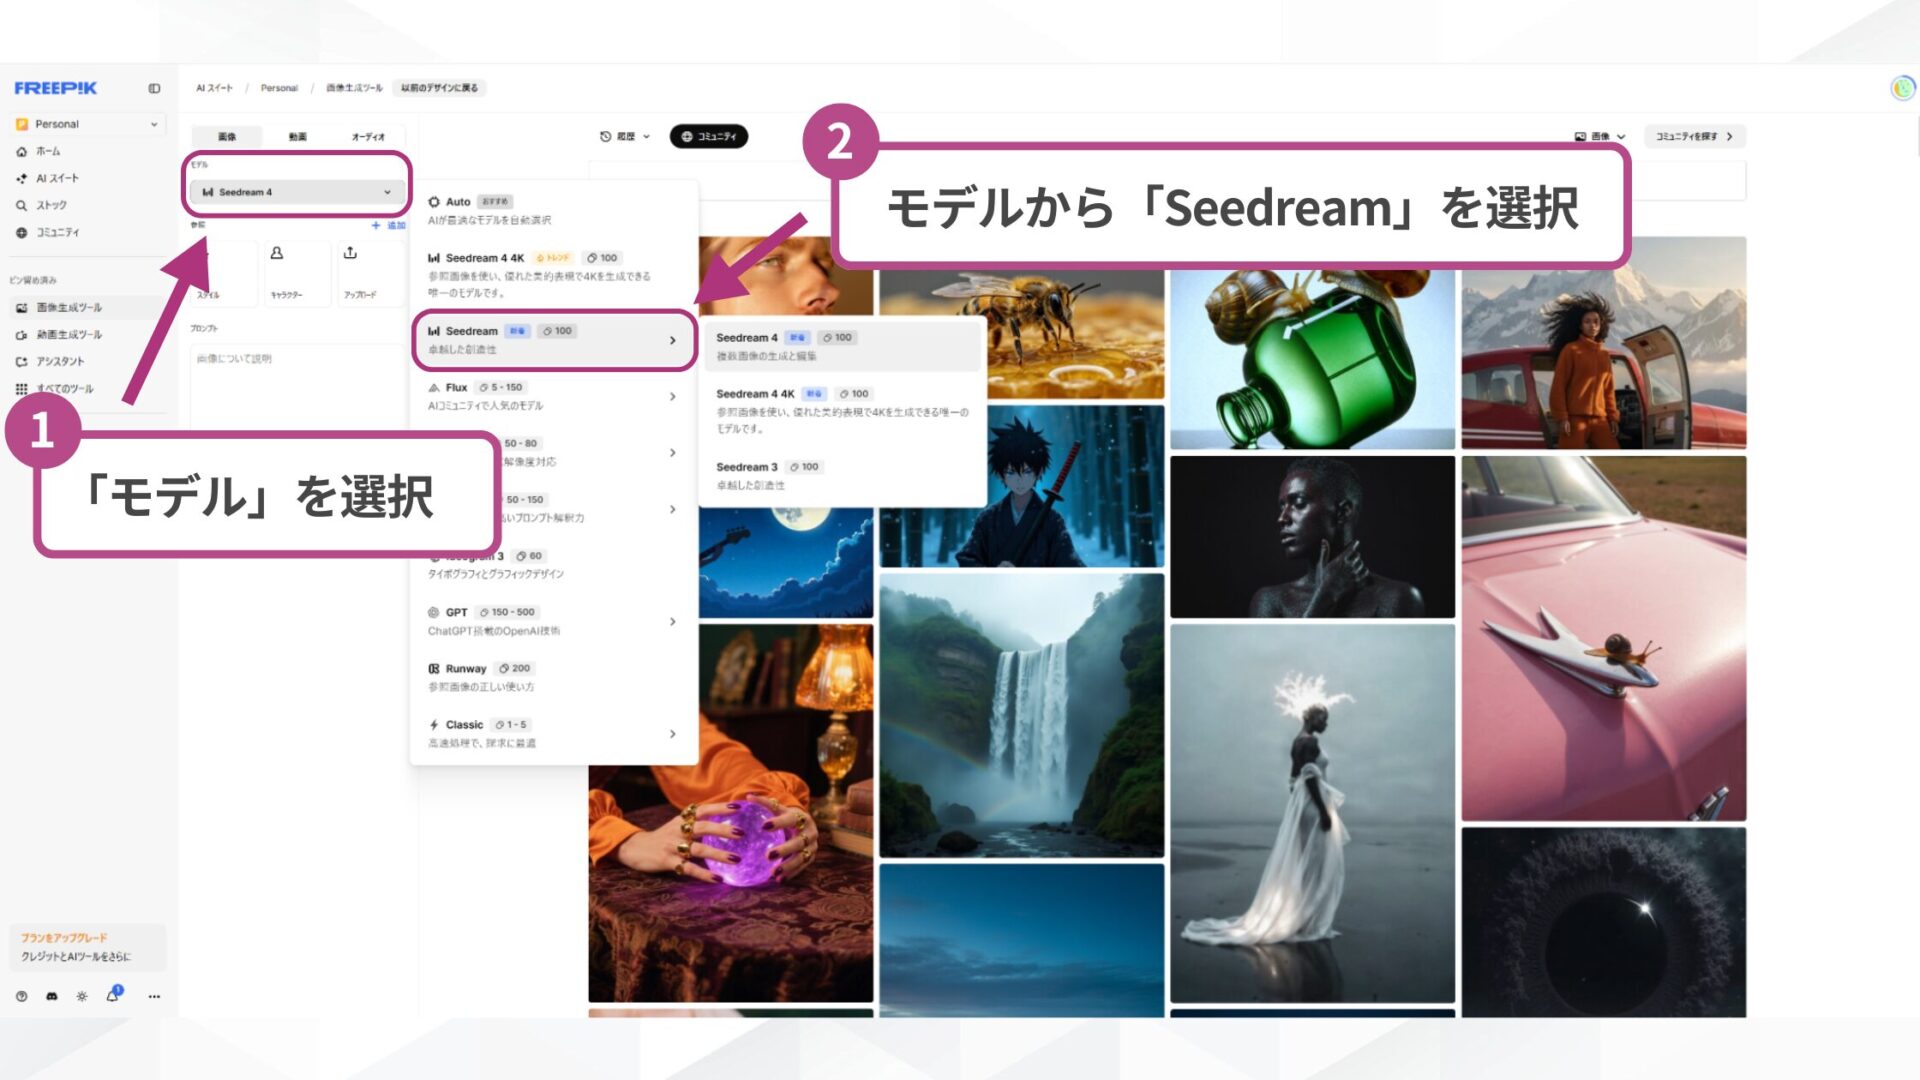Click the プランをアップグレード upgrade link
1920x1080 pixels.
coord(65,938)
